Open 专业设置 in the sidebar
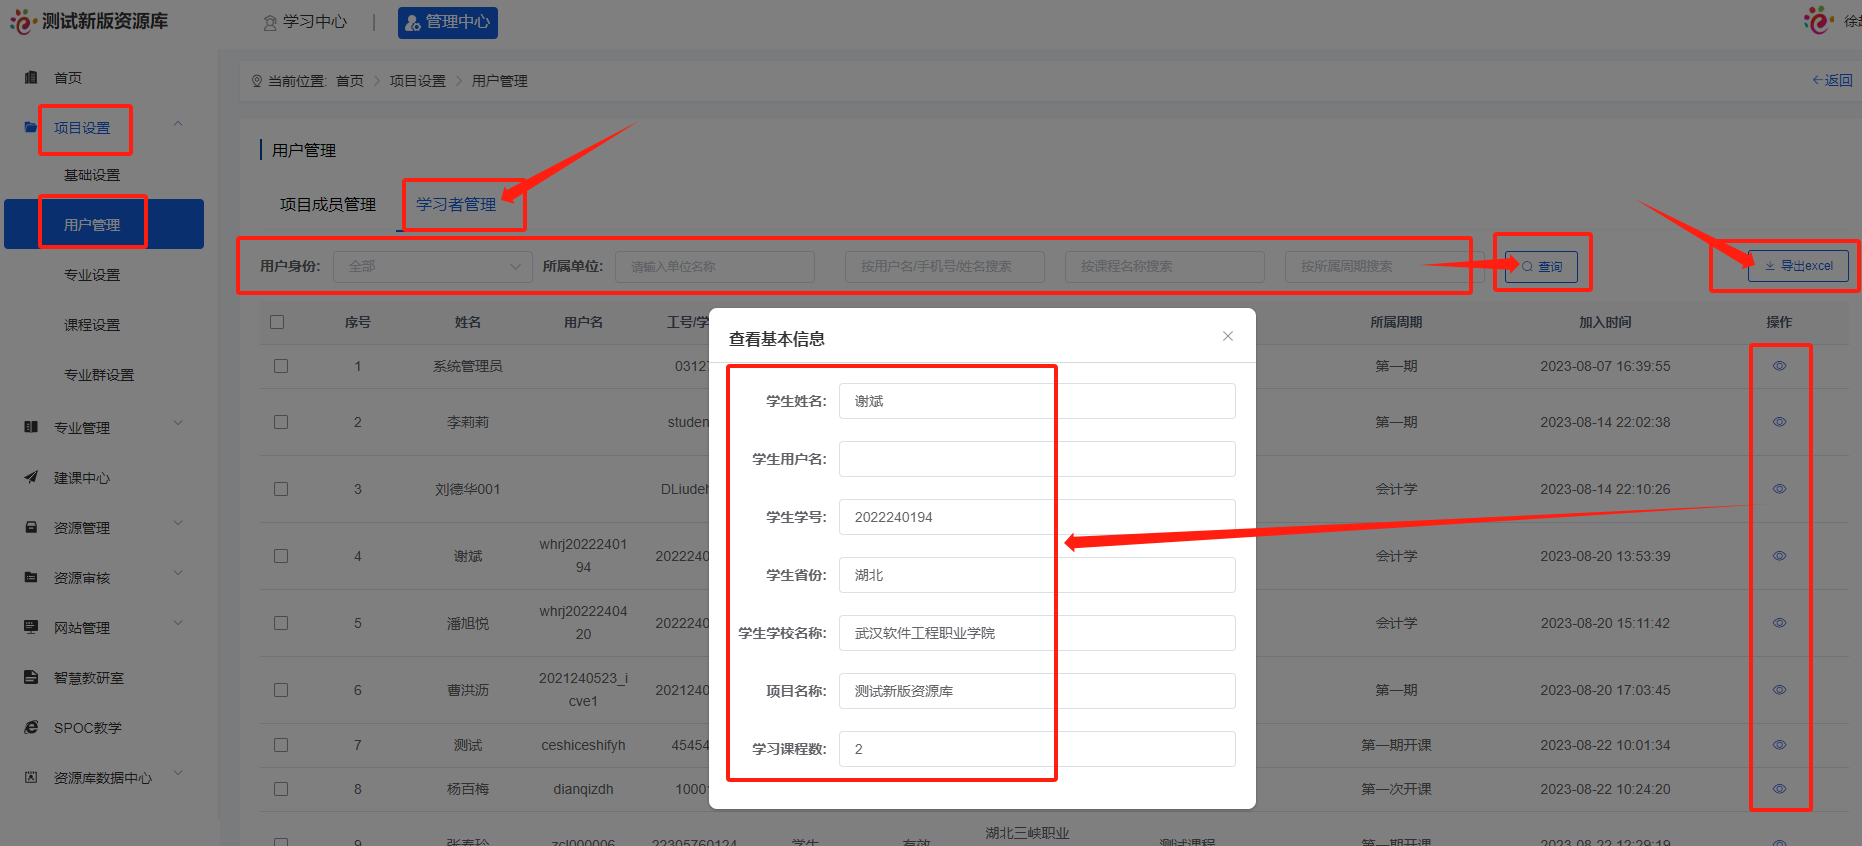This screenshot has width=1862, height=846. click(92, 275)
